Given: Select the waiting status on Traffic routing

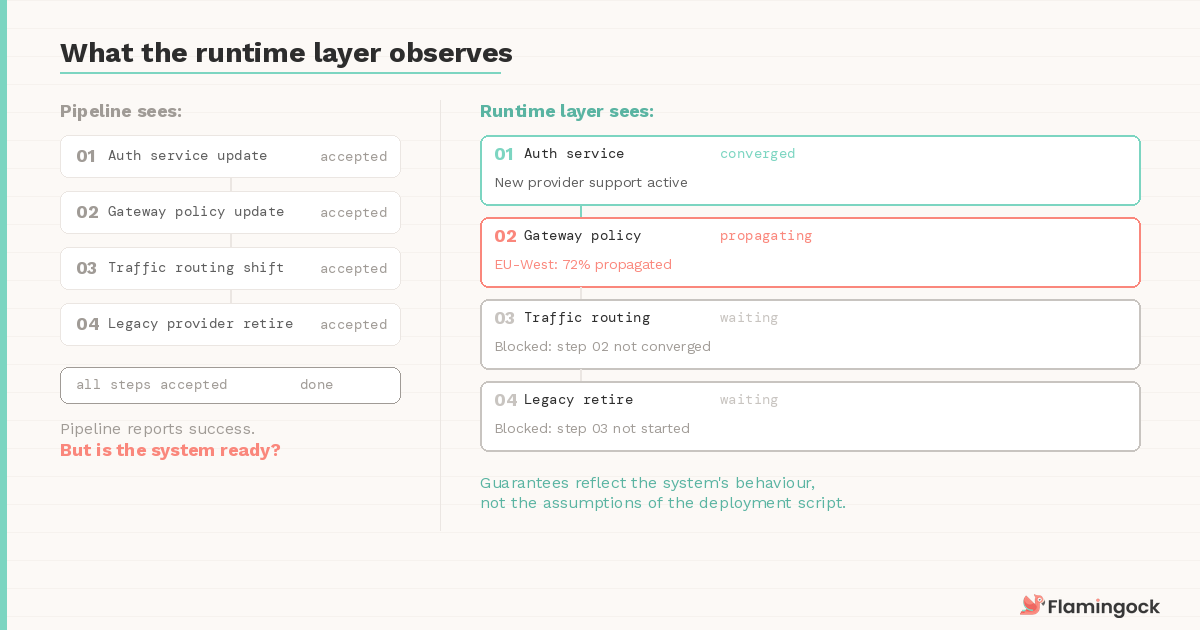Looking at the screenshot, I should tap(748, 317).
